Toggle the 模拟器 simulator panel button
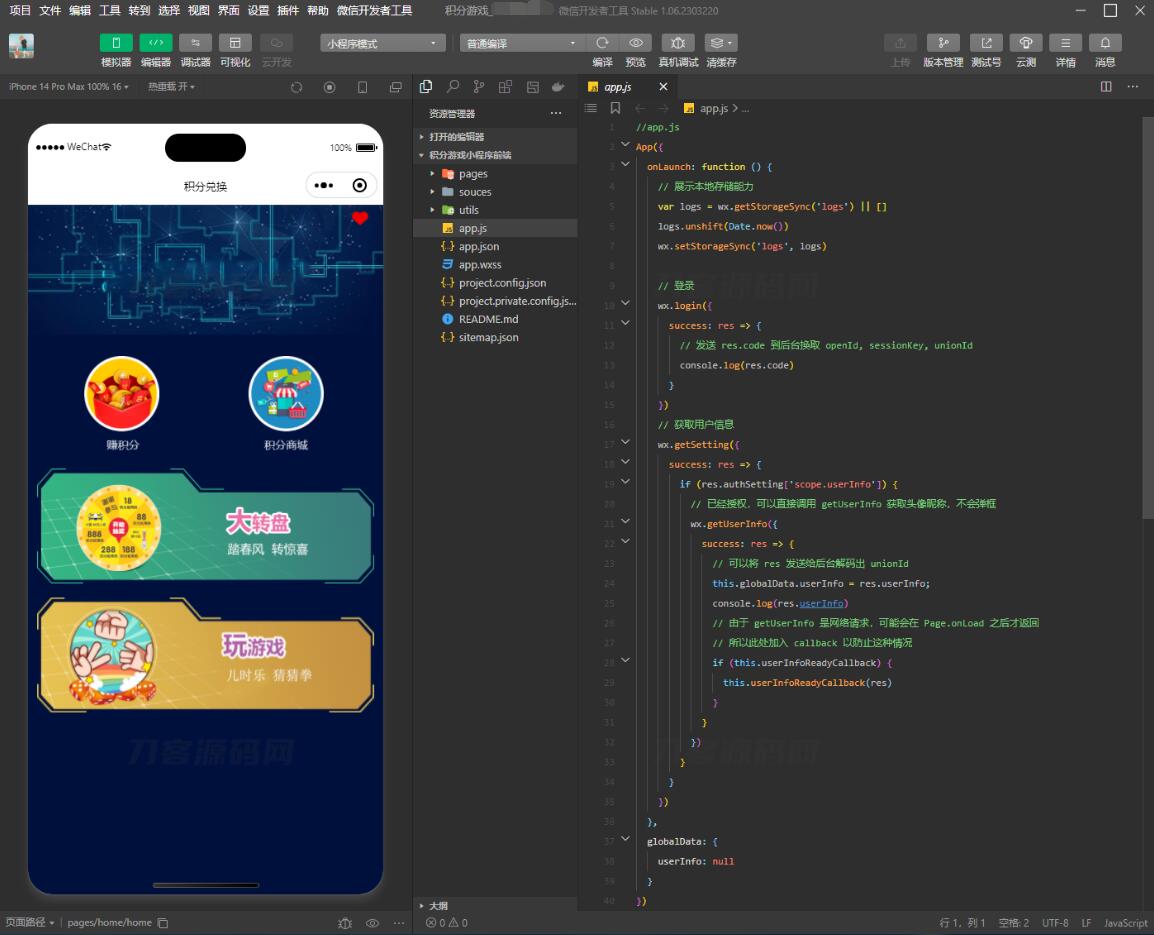This screenshot has width=1154, height=935. point(116,43)
